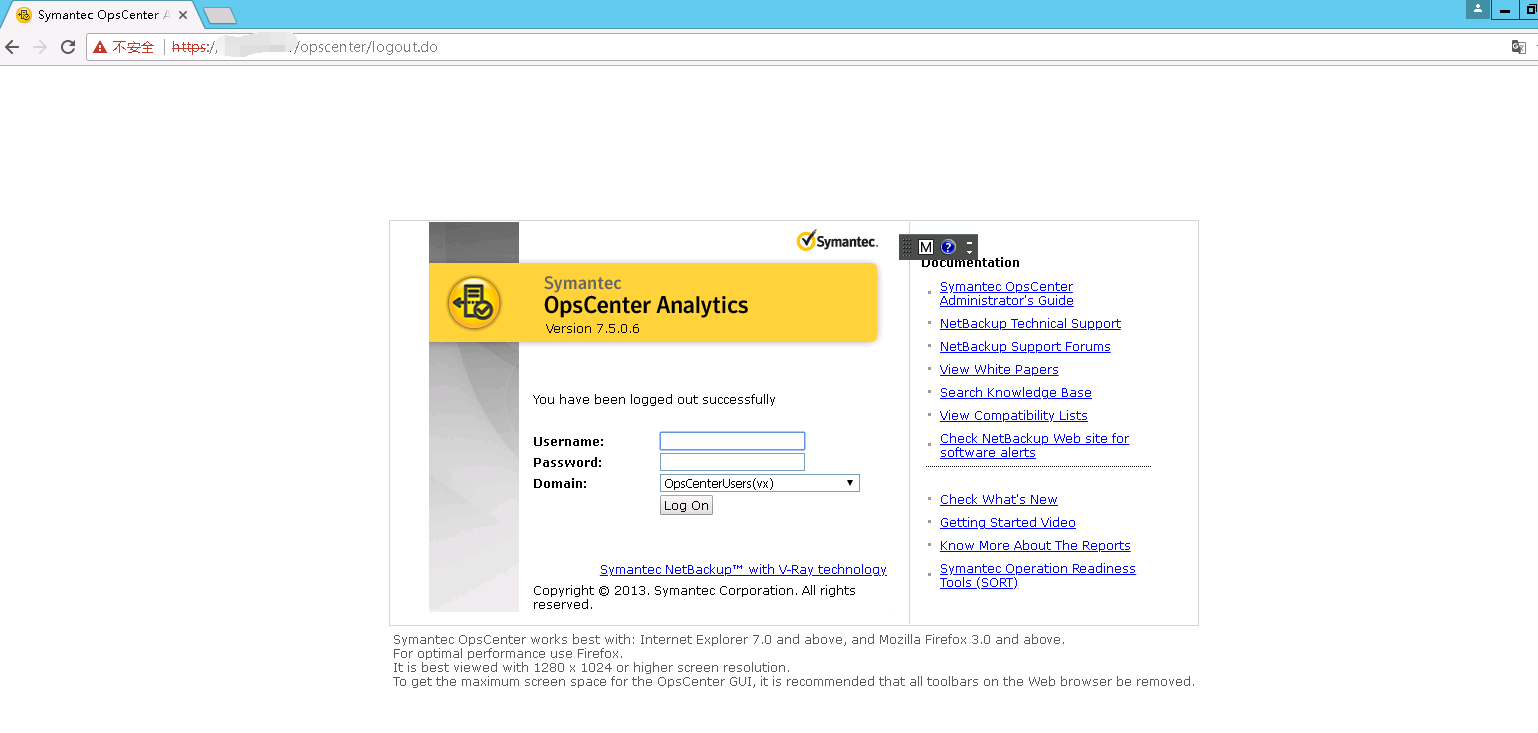The image size is (1538, 733).
Task: Open Symantec NetBackup with V-Ray technology link
Action: (743, 569)
